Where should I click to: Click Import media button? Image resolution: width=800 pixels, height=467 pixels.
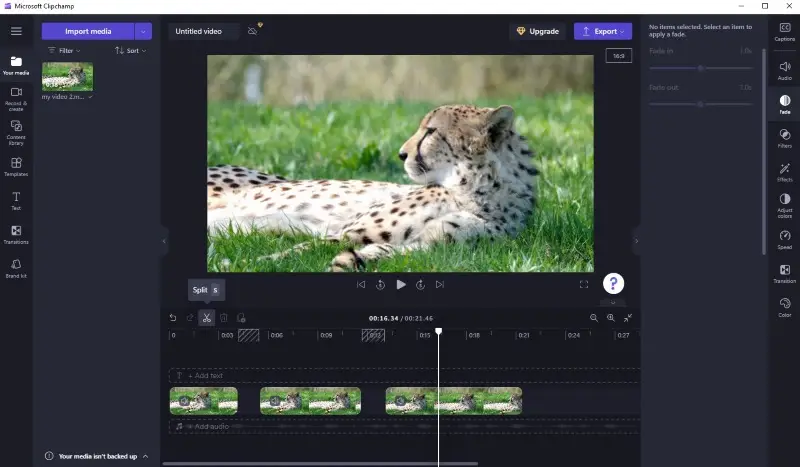point(88,31)
